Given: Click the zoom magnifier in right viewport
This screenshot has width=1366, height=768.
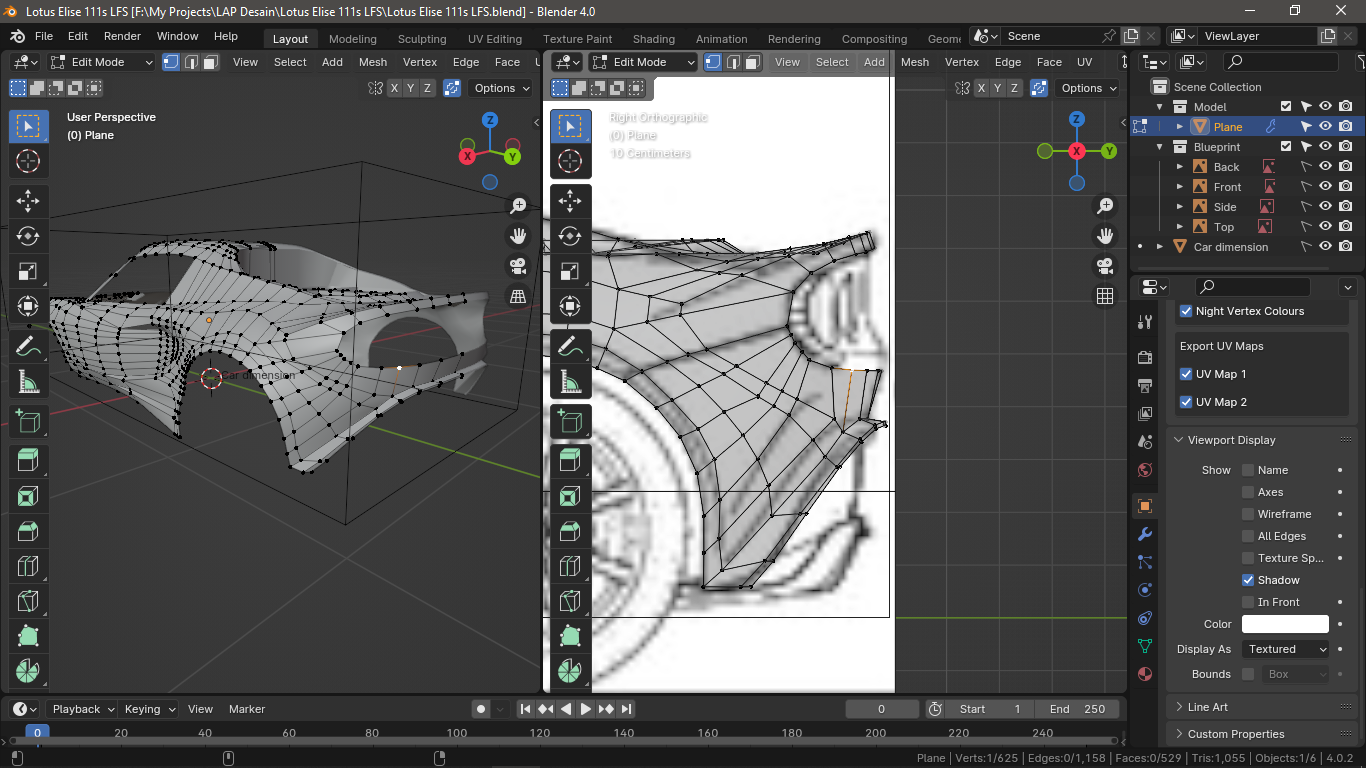Looking at the screenshot, I should point(1105,206).
